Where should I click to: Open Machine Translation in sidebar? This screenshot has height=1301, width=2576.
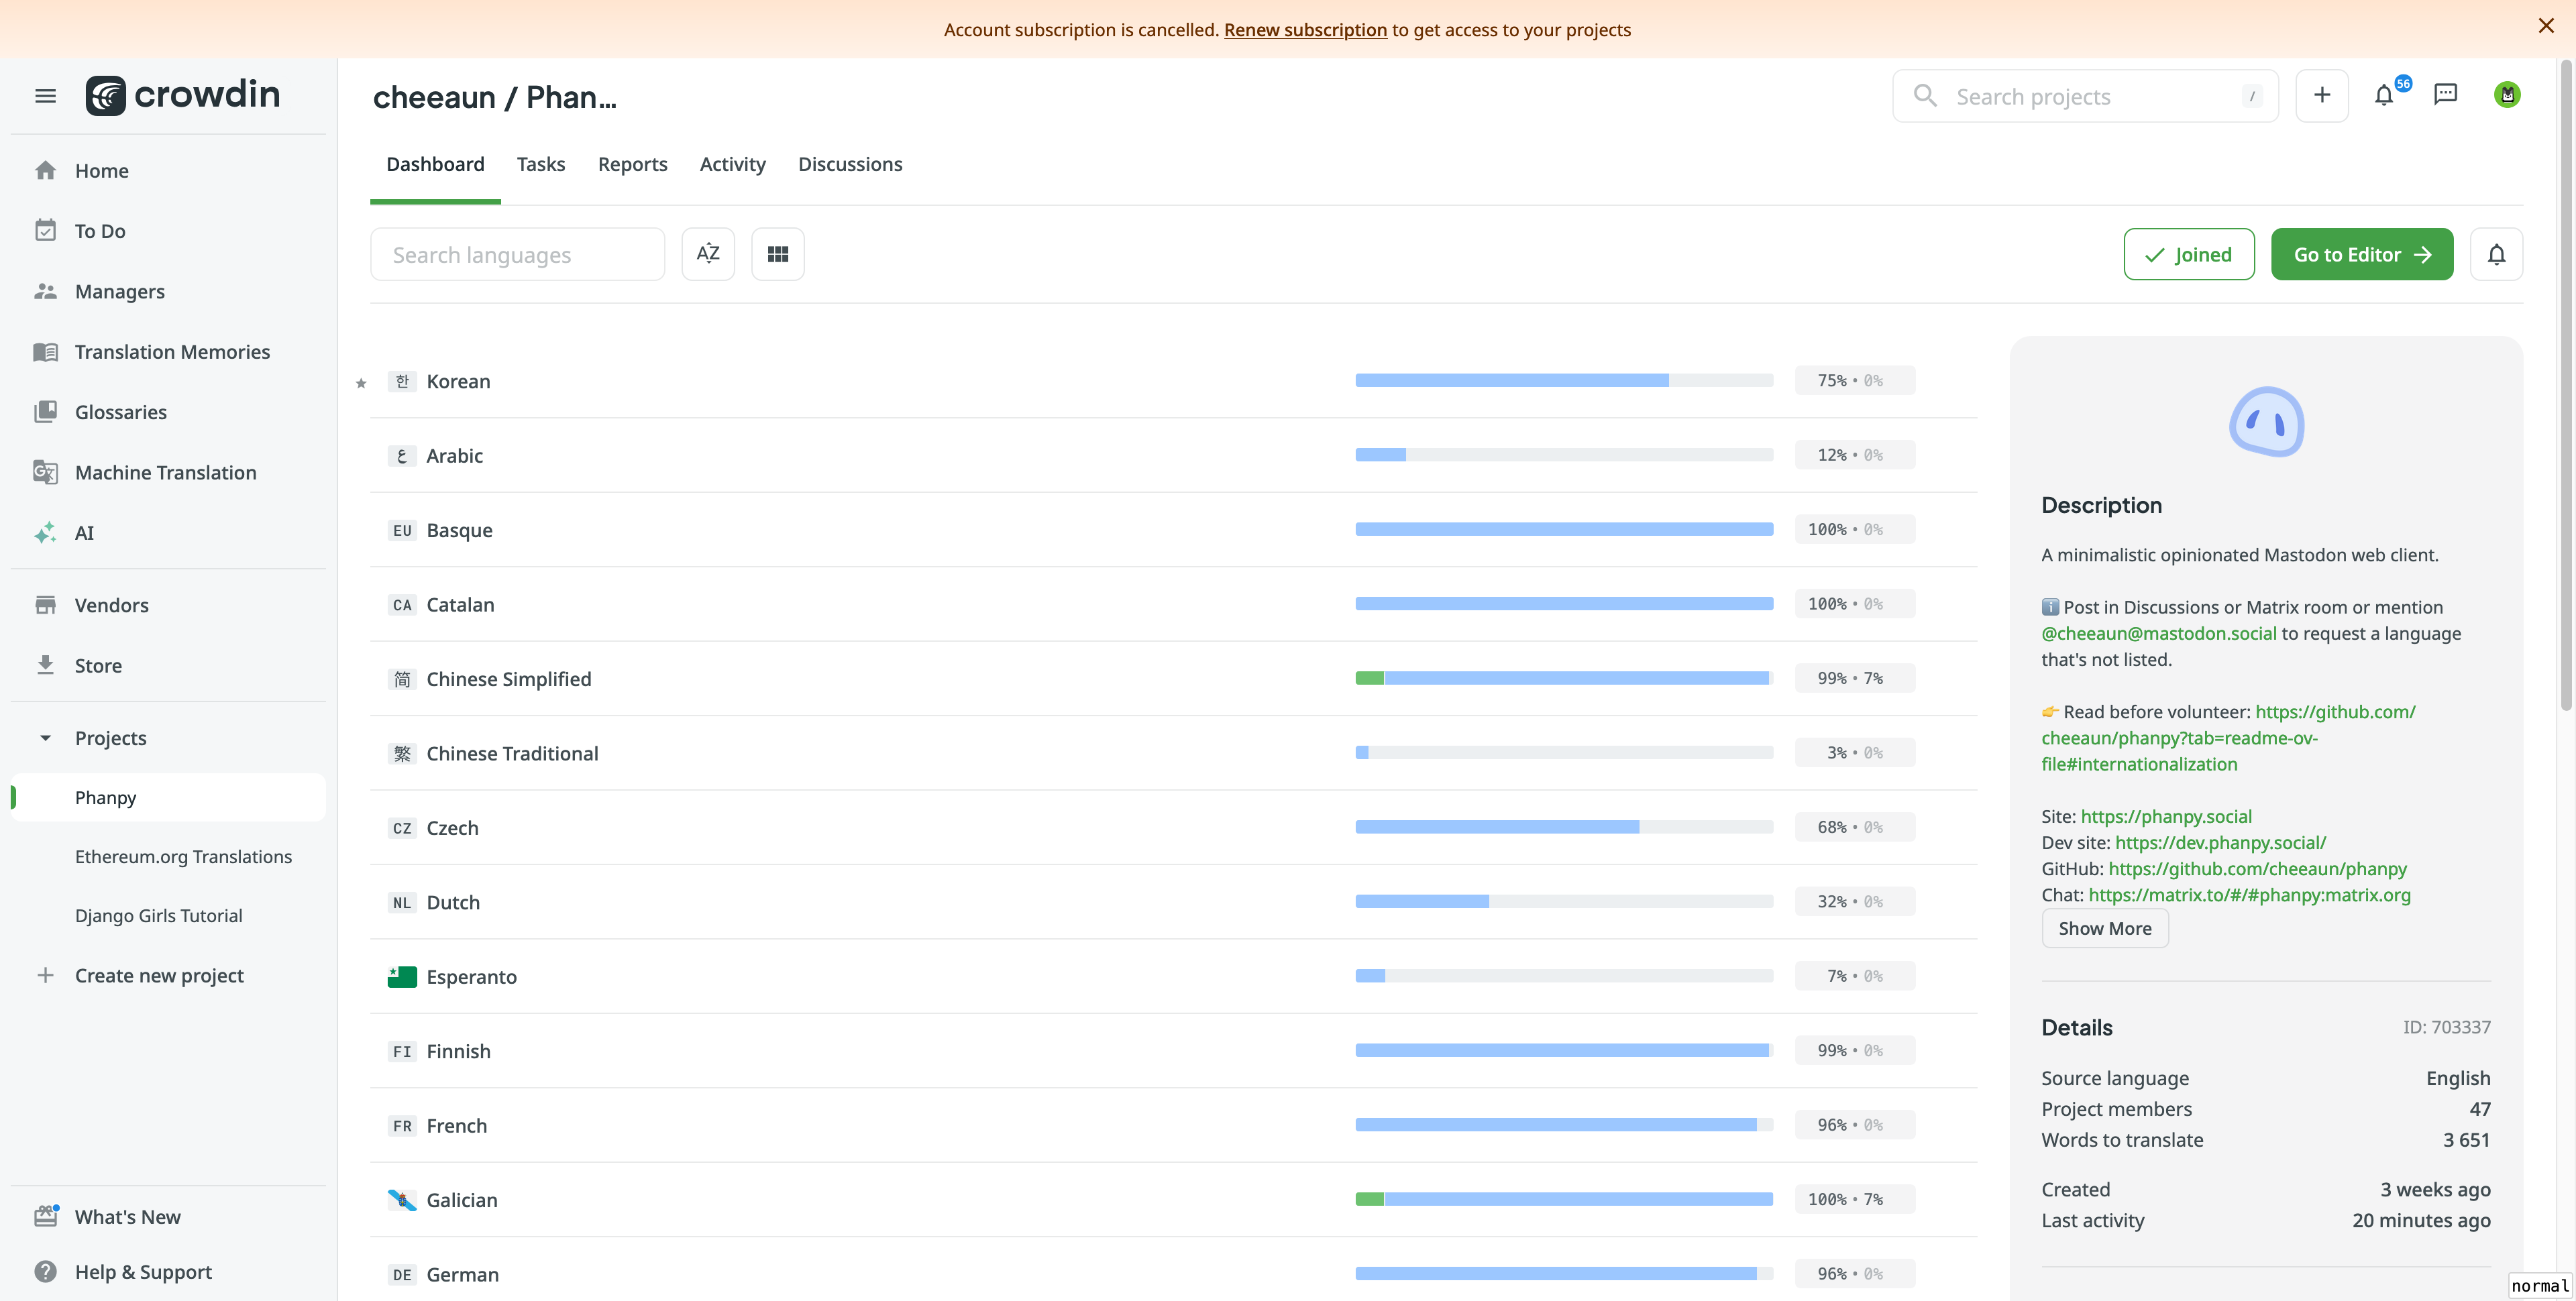point(165,472)
